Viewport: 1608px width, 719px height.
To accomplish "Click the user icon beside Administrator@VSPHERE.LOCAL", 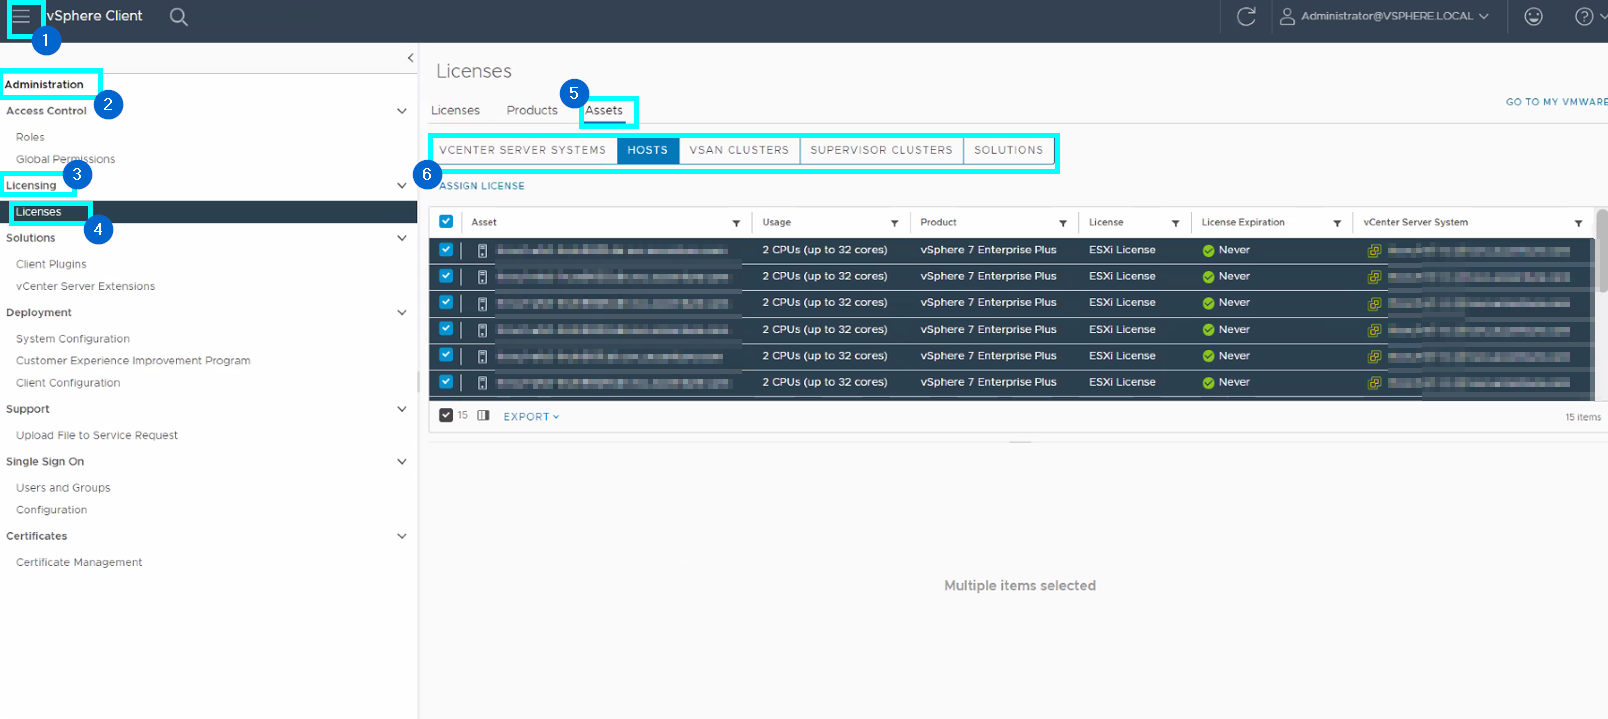I will (x=1287, y=17).
